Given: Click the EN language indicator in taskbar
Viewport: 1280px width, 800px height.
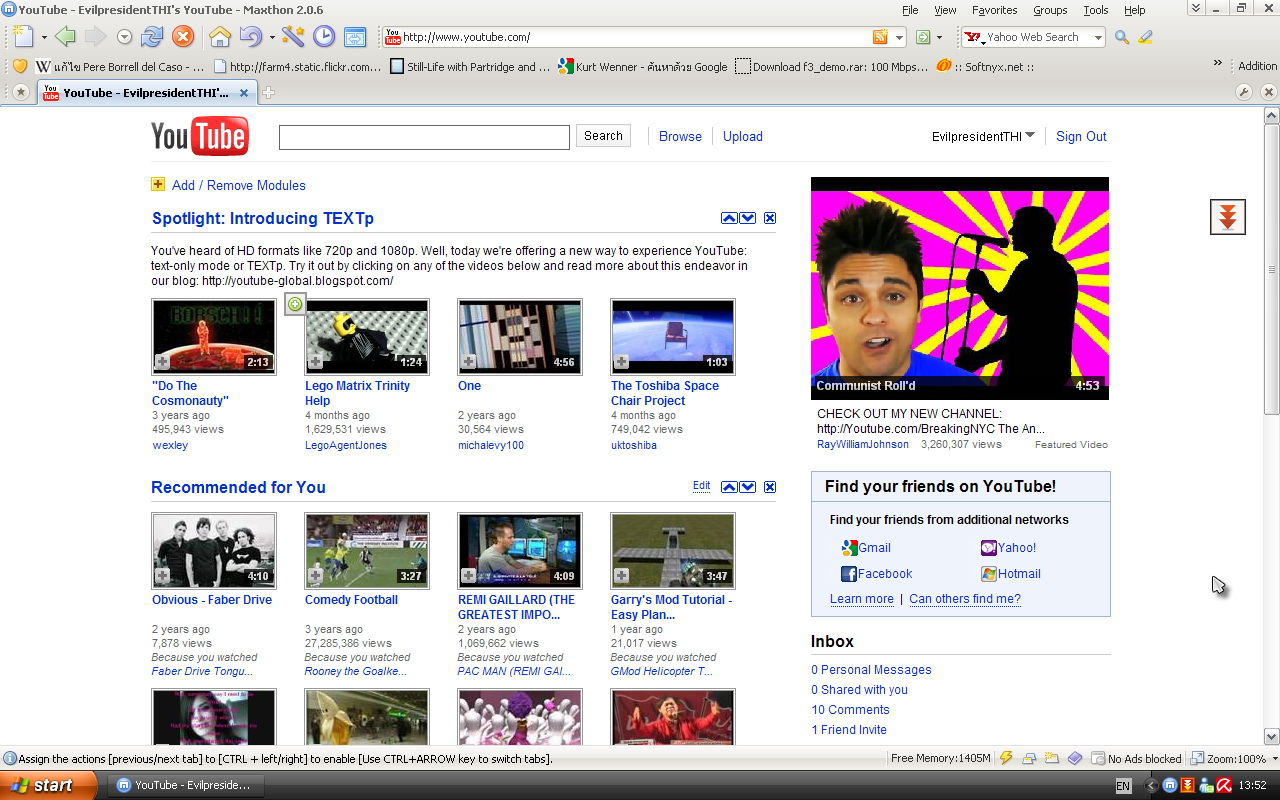Looking at the screenshot, I should click(1123, 786).
